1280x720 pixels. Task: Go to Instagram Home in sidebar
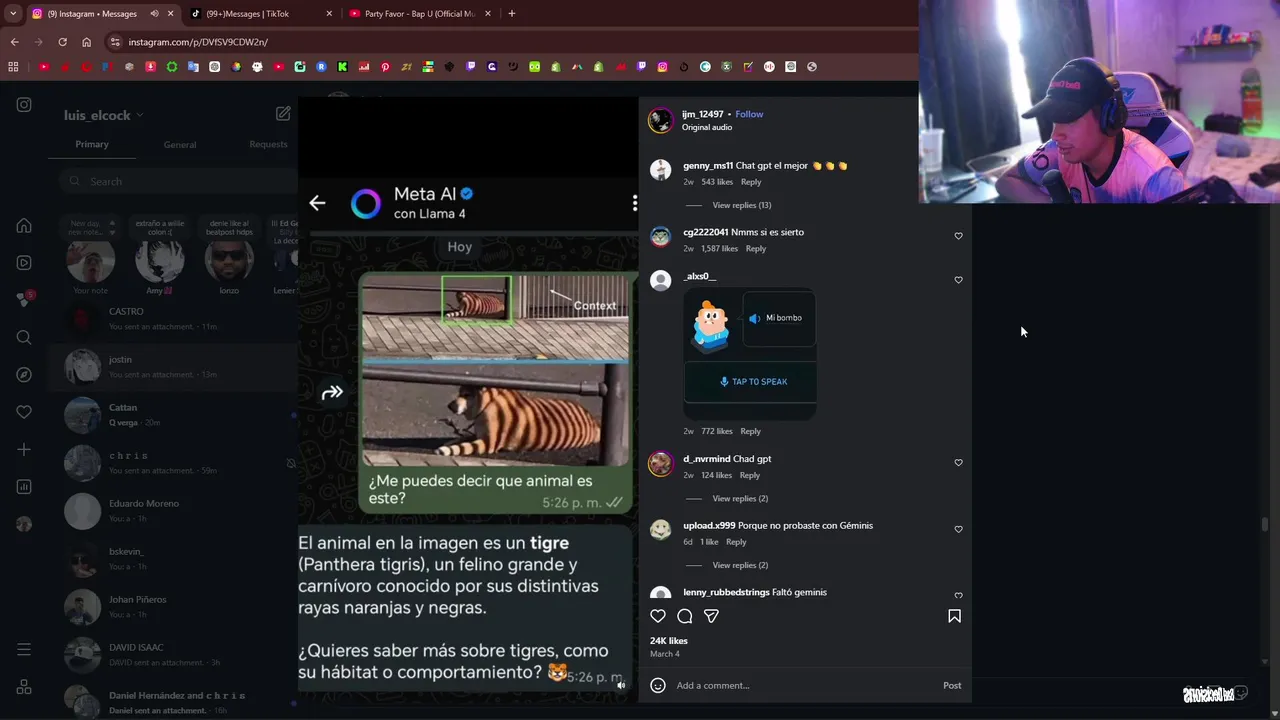pyautogui.click(x=24, y=226)
